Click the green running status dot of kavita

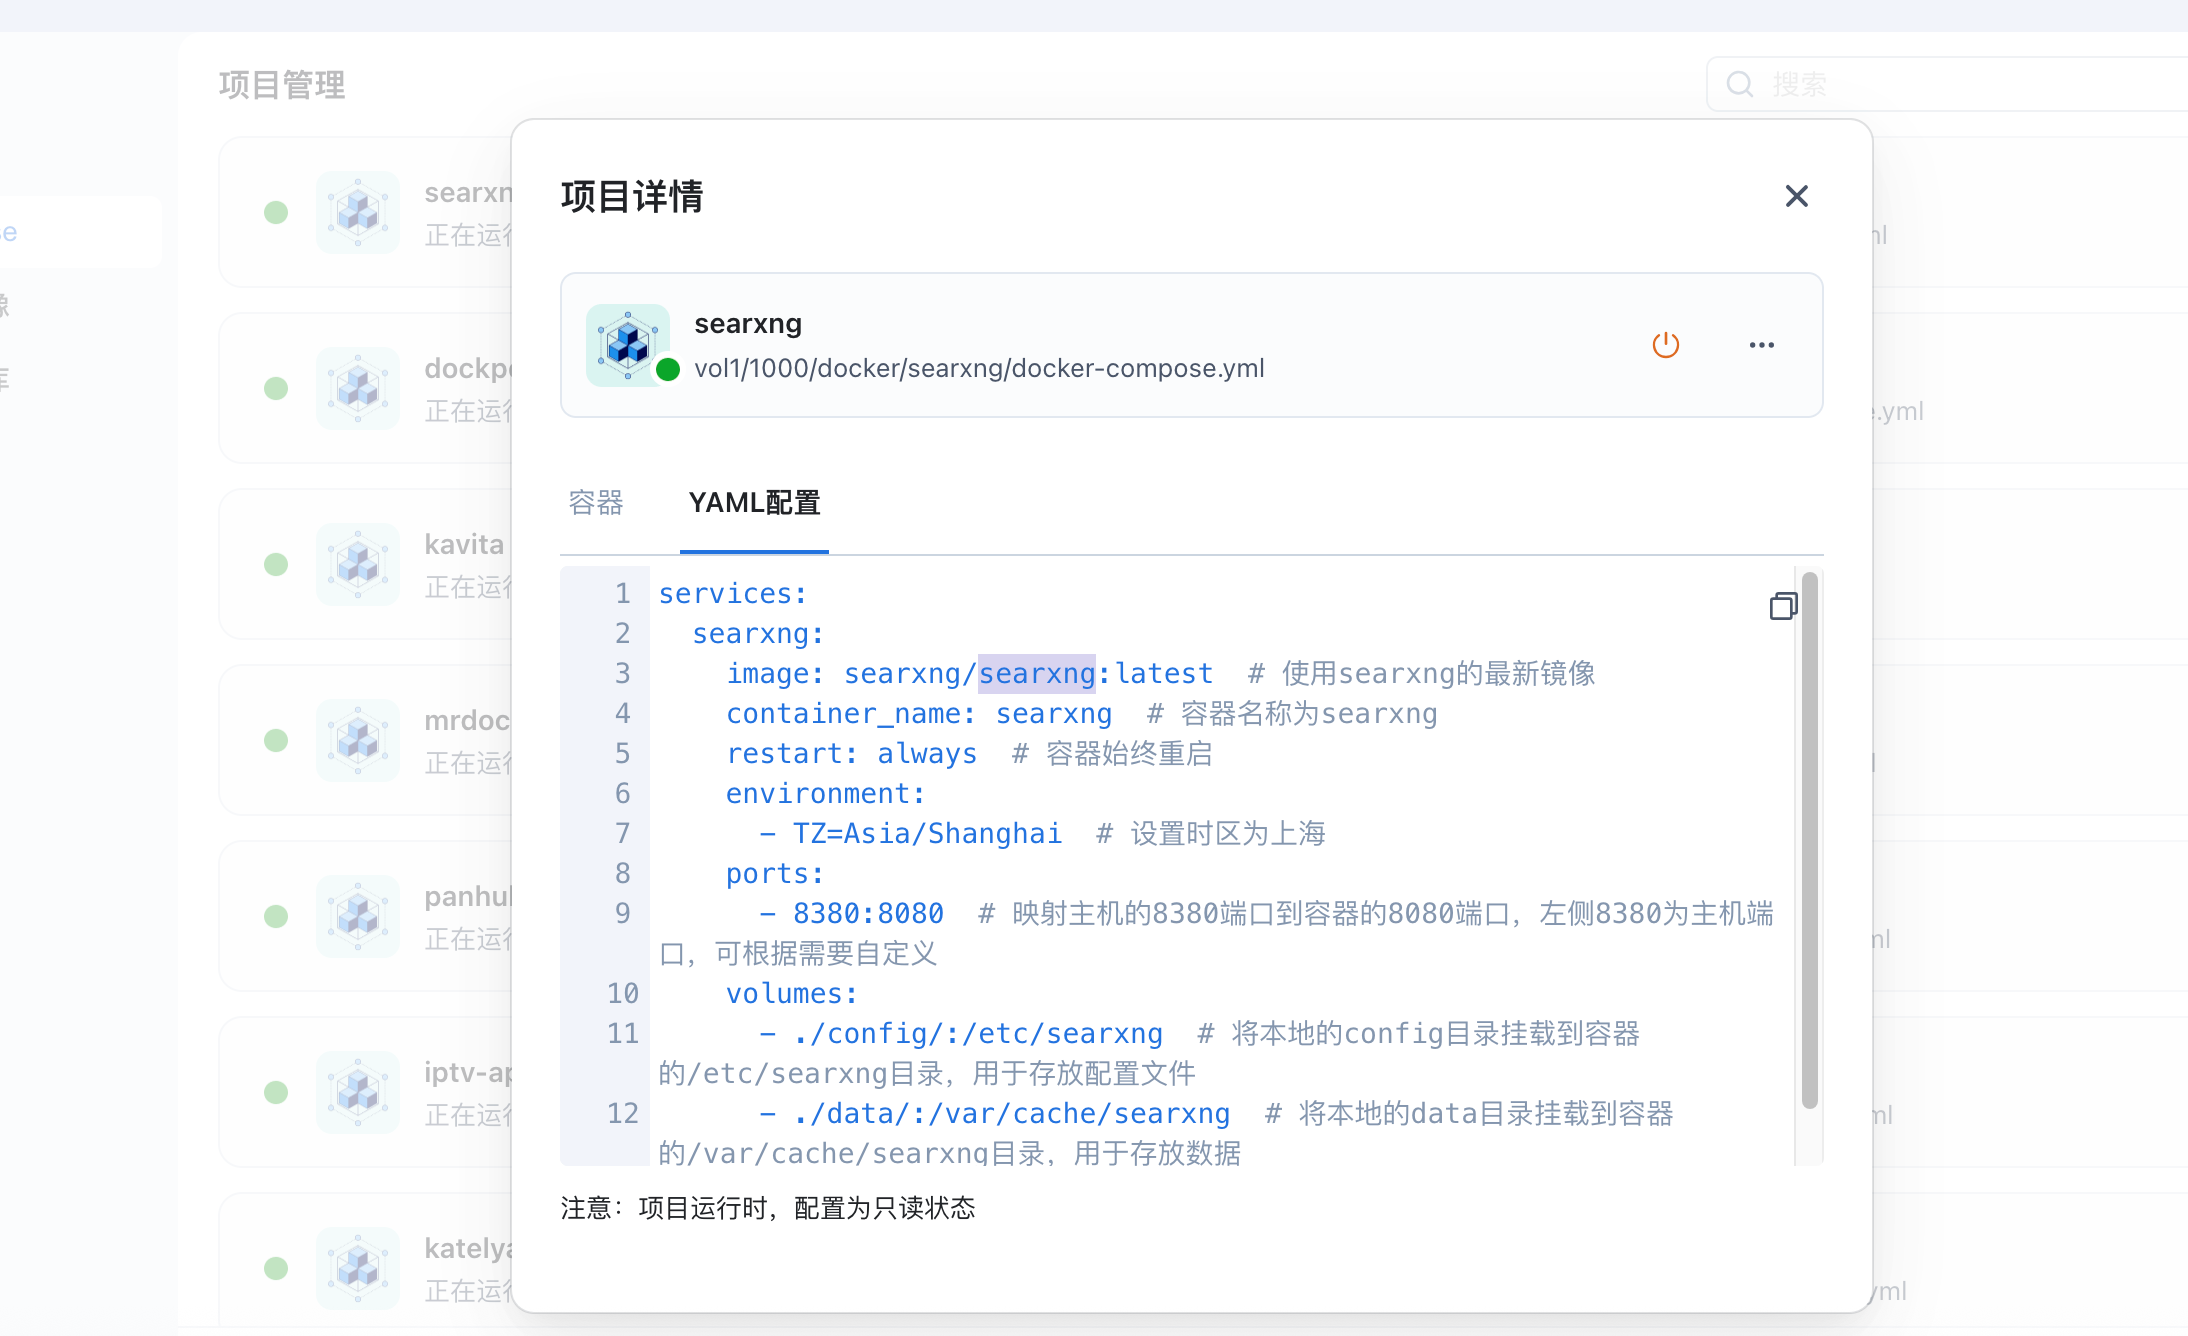pyautogui.click(x=275, y=563)
